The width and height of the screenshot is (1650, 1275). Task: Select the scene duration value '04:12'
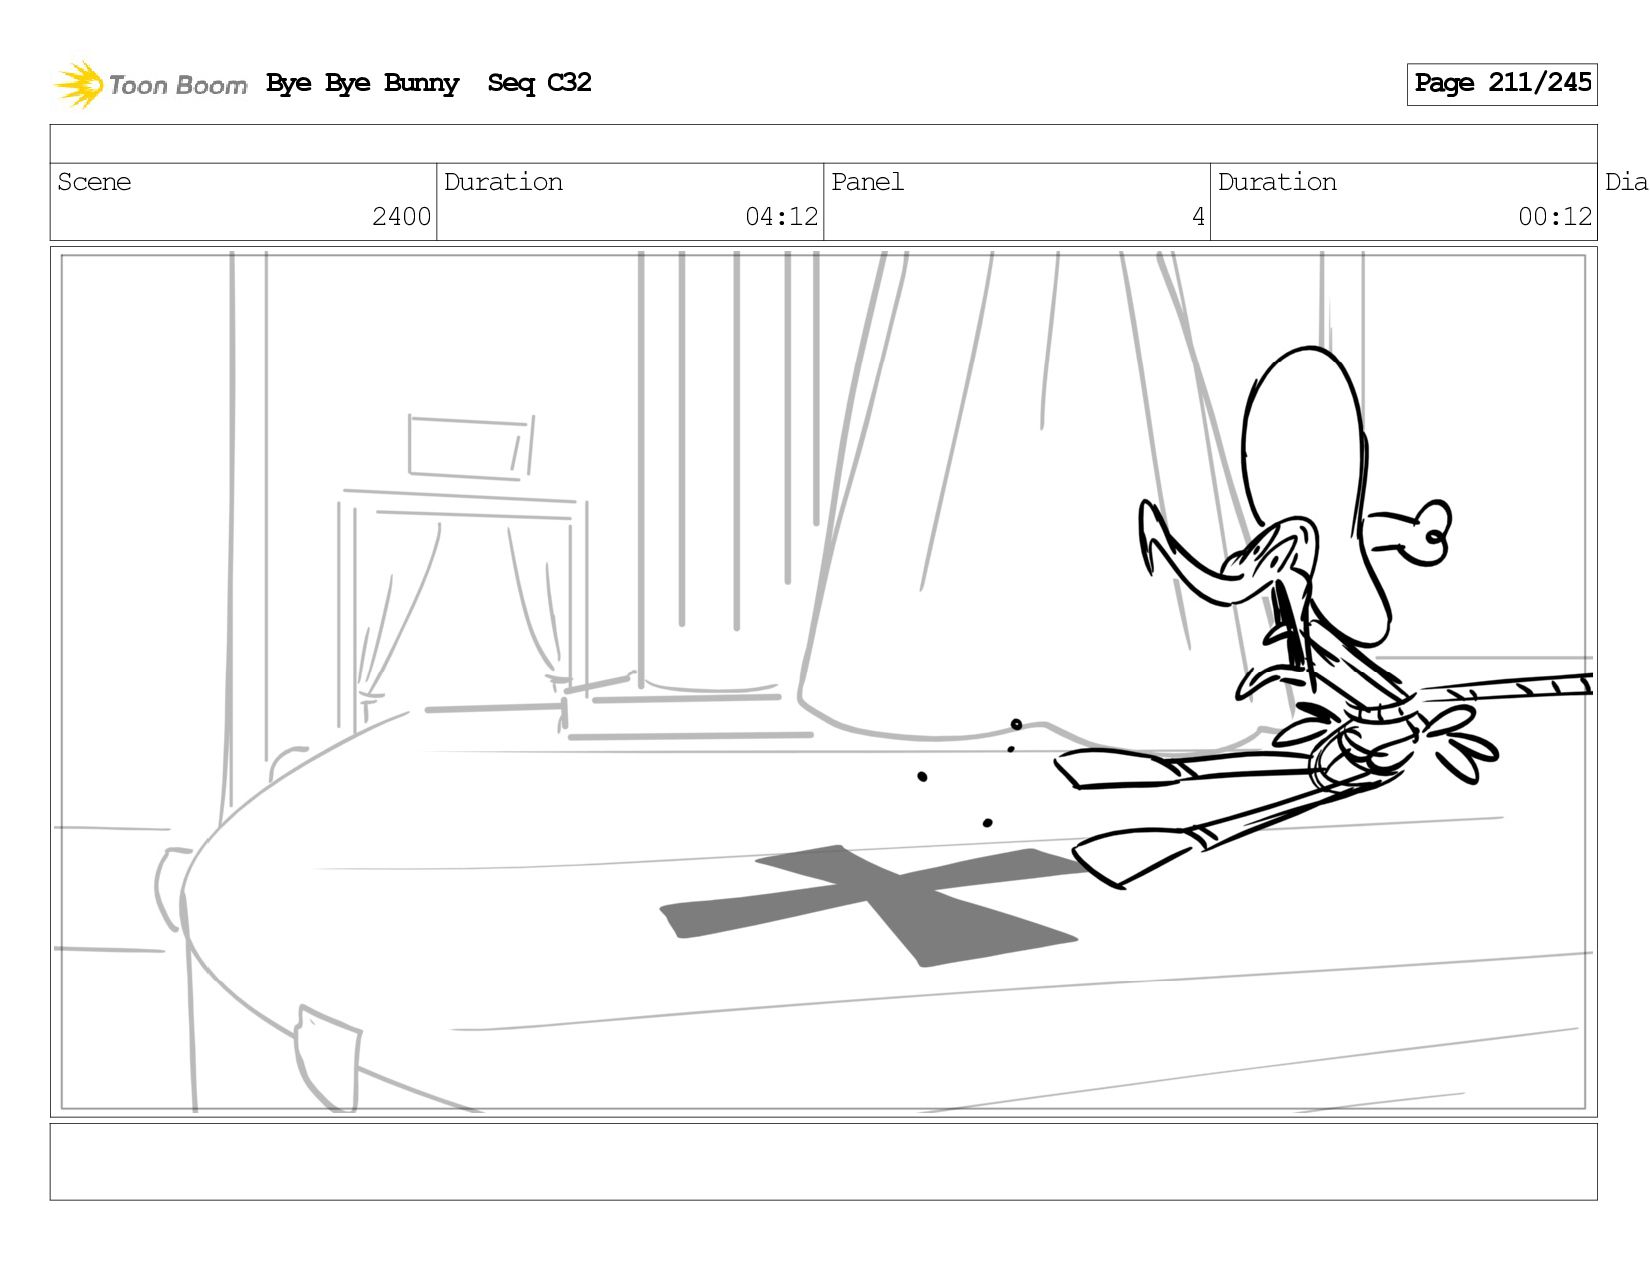coord(781,217)
